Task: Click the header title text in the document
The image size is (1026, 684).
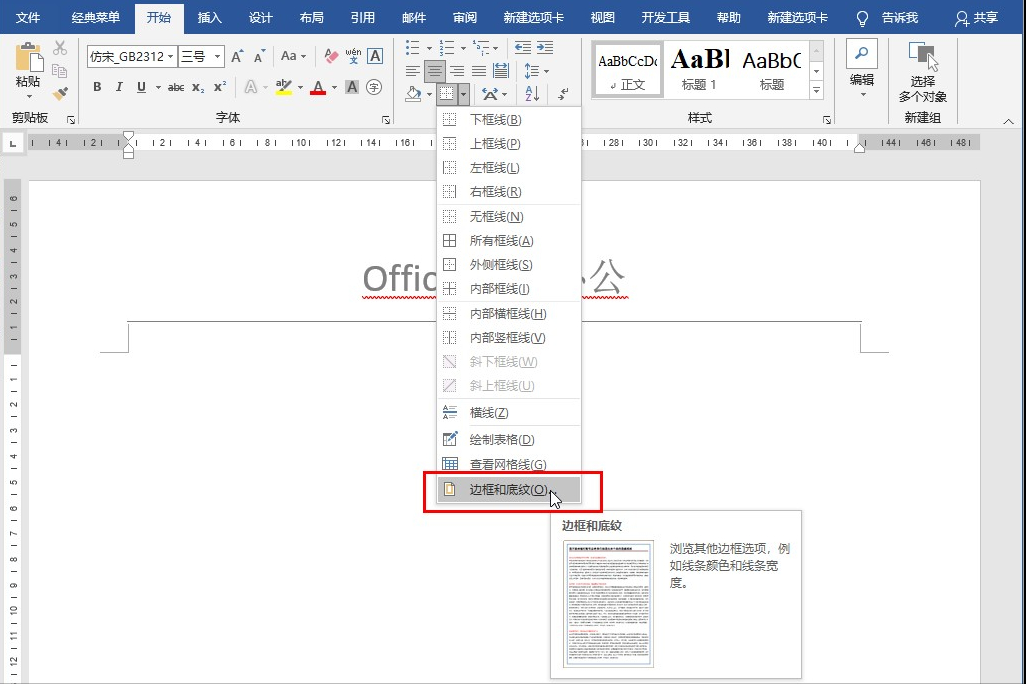Action: pyautogui.click(x=494, y=278)
